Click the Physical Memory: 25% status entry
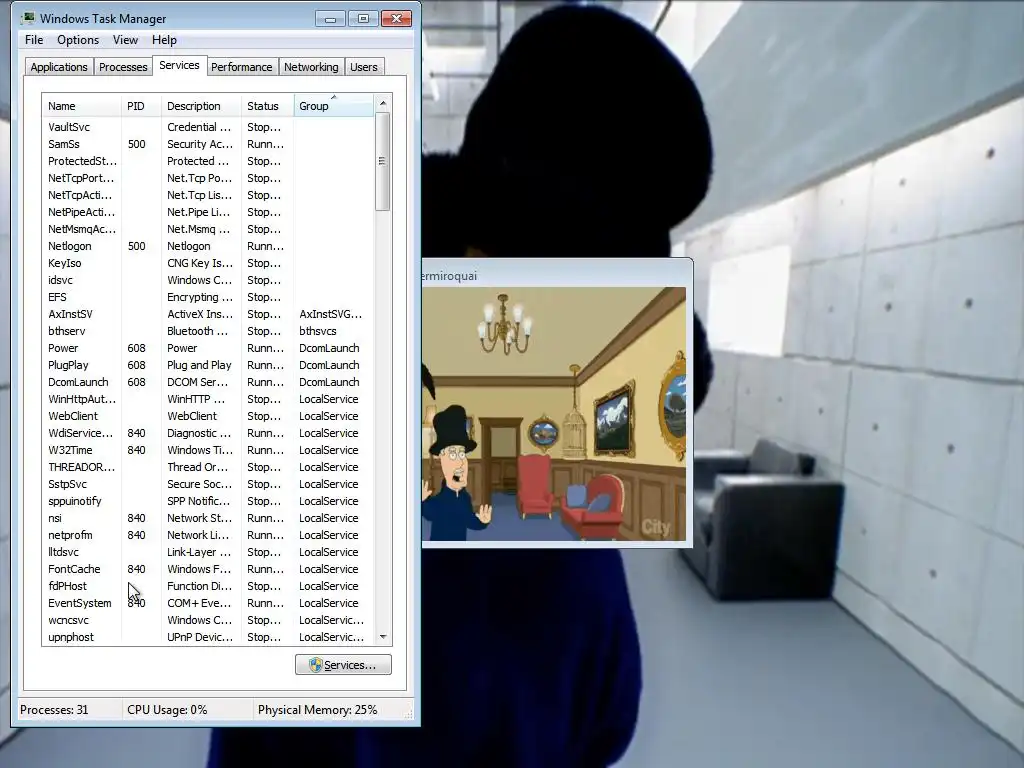This screenshot has width=1024, height=768. 317,710
